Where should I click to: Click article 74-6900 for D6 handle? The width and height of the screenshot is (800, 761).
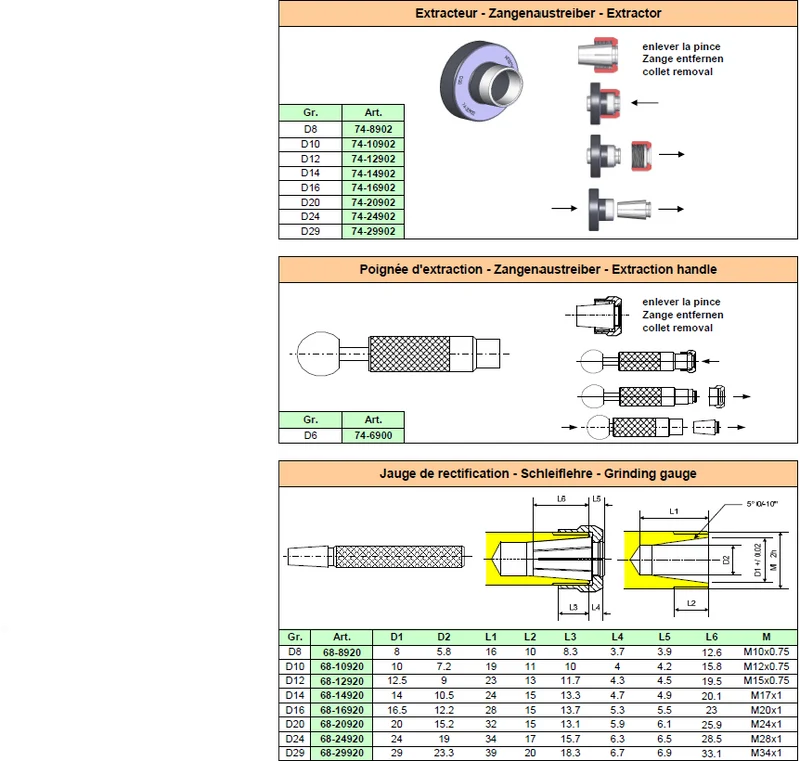[x=373, y=435]
